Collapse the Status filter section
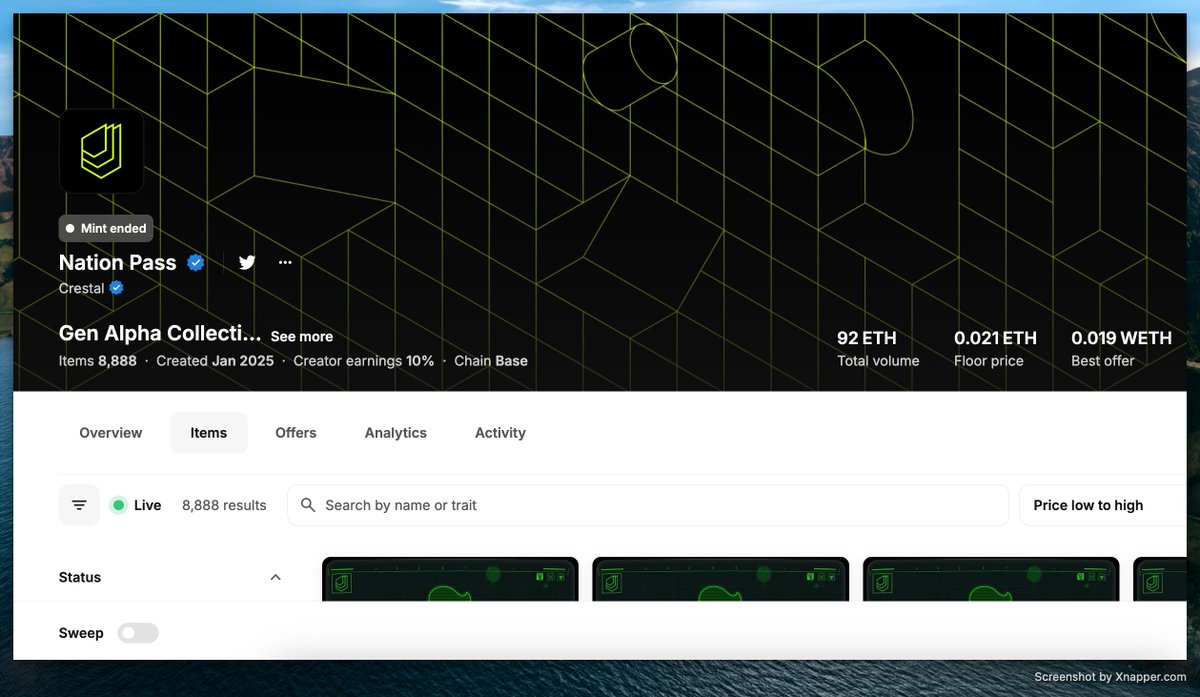 (276, 577)
